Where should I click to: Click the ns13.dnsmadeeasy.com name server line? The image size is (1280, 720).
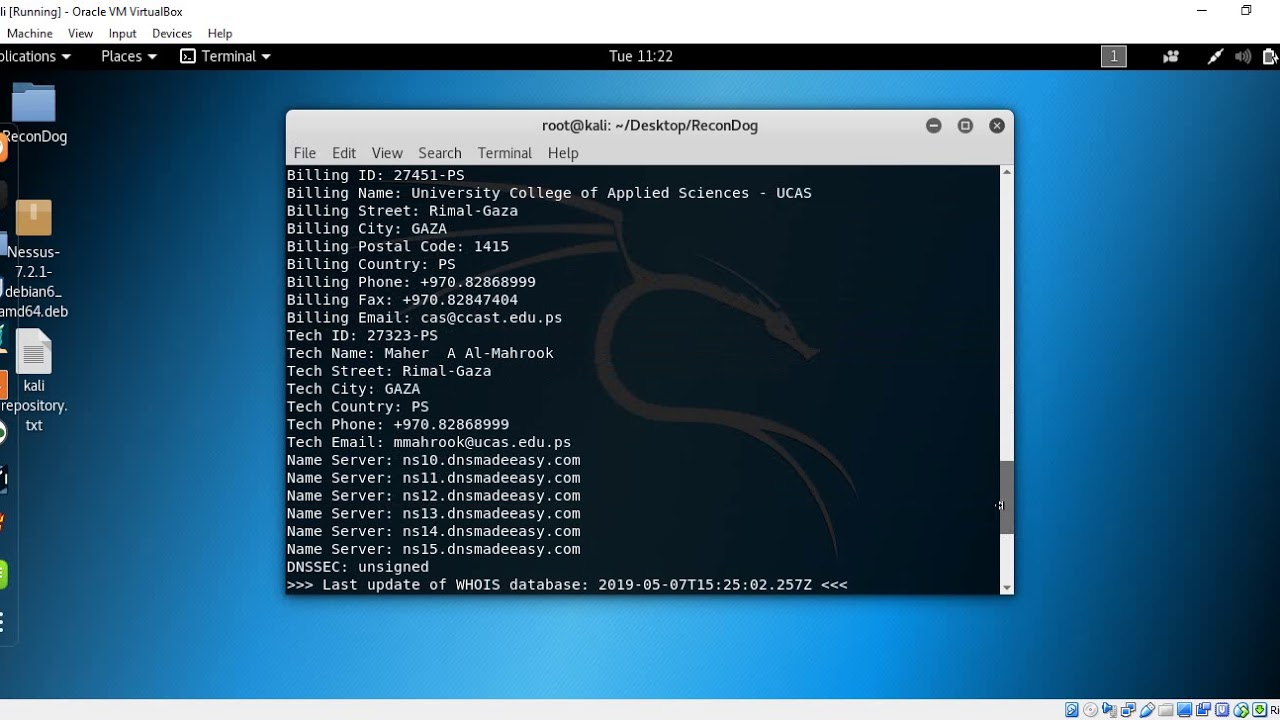[434, 514]
